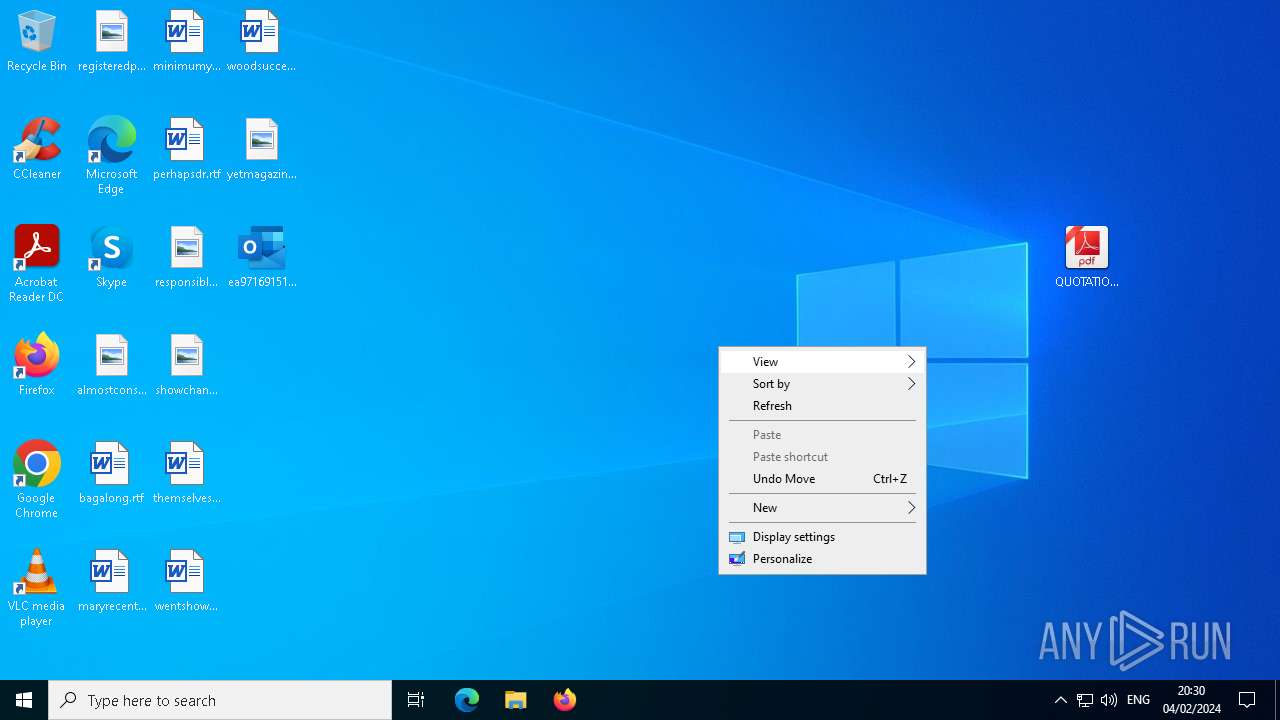
Task: Open Task View on the taskbar
Action: [x=416, y=700]
